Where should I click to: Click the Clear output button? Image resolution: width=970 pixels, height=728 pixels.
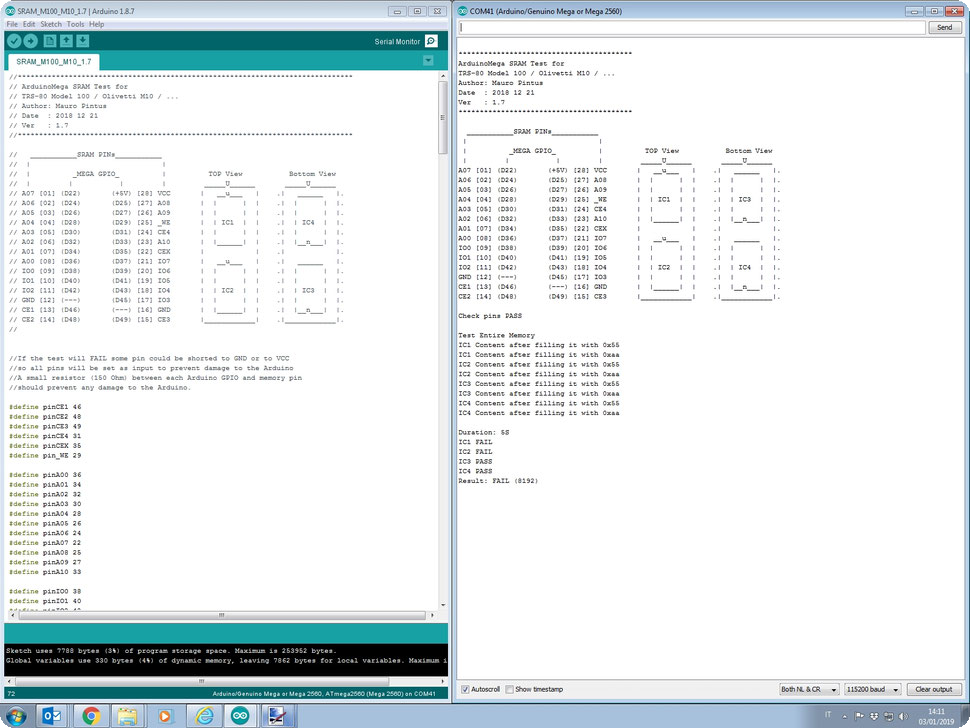934,689
